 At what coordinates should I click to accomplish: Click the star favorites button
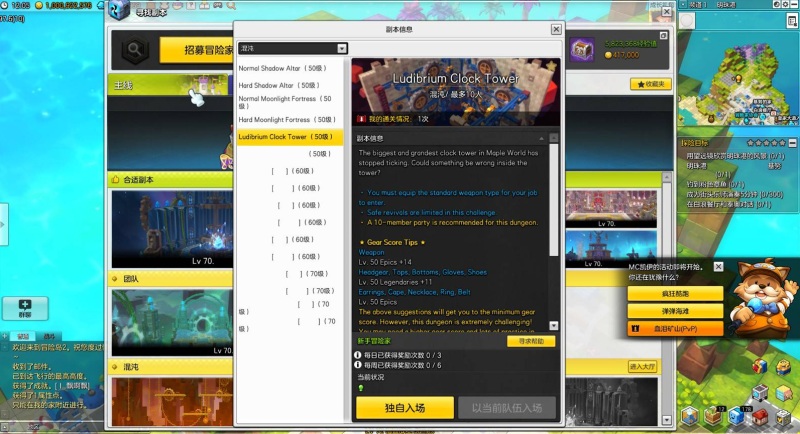pyautogui.click(x=651, y=84)
